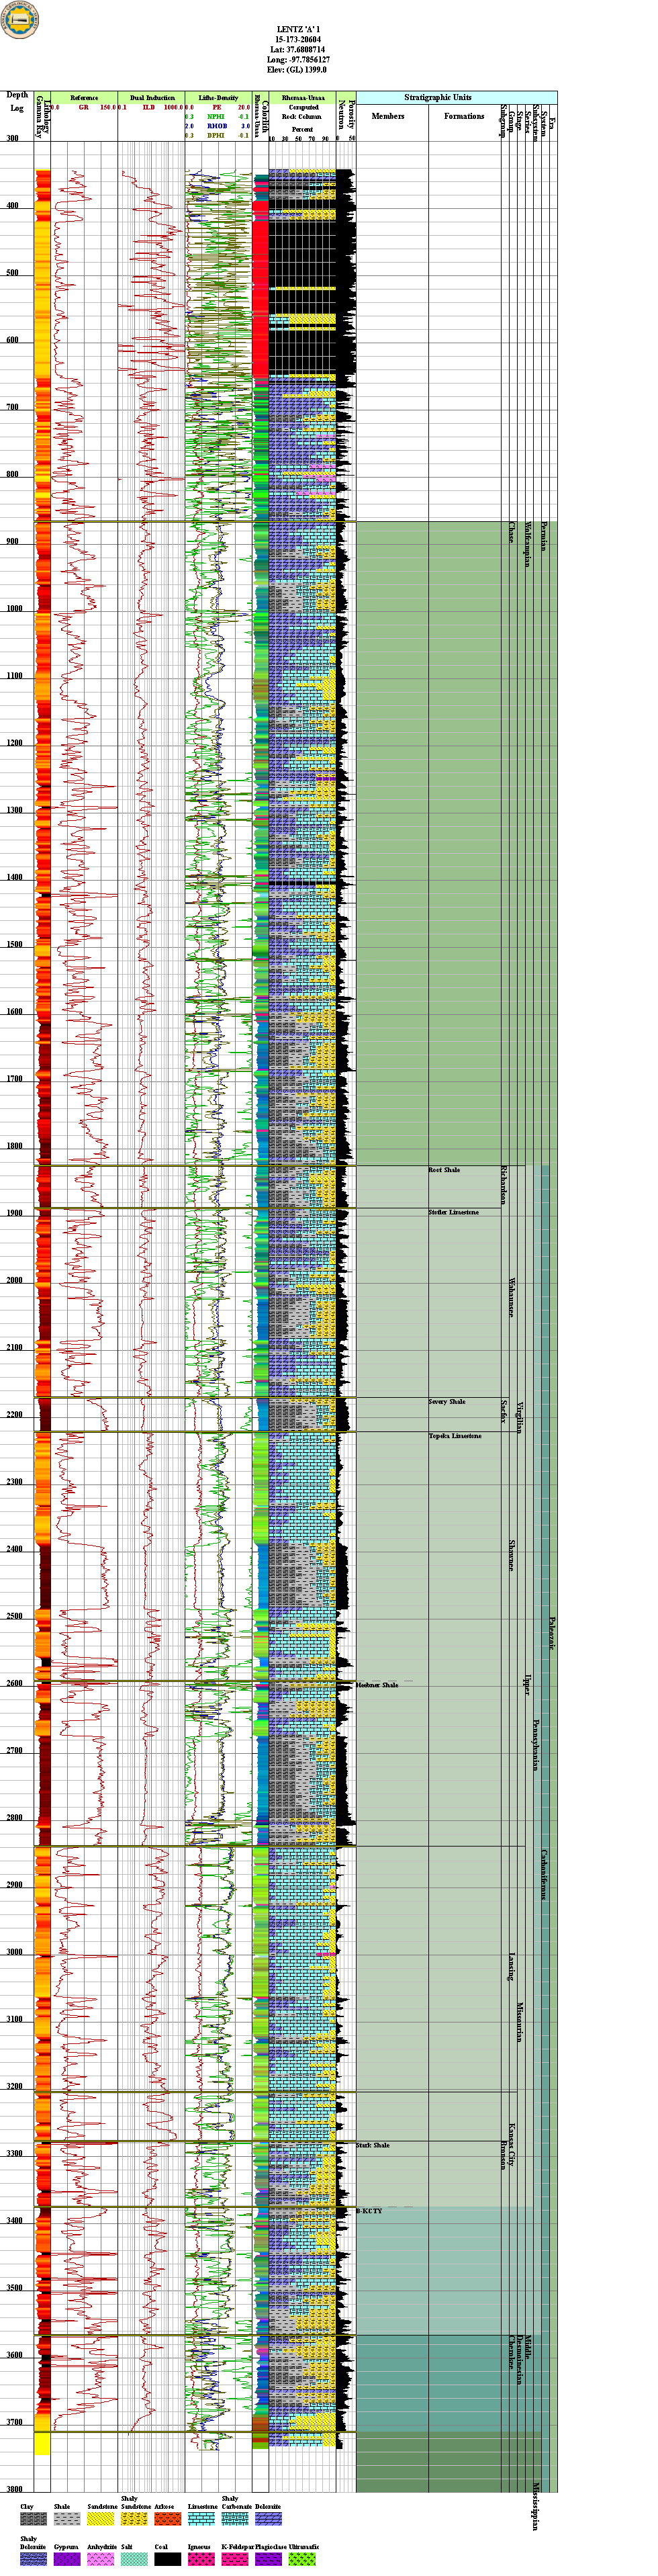658x2576 pixels.
Task: Click the Litho-Density track header
Action: [218, 98]
